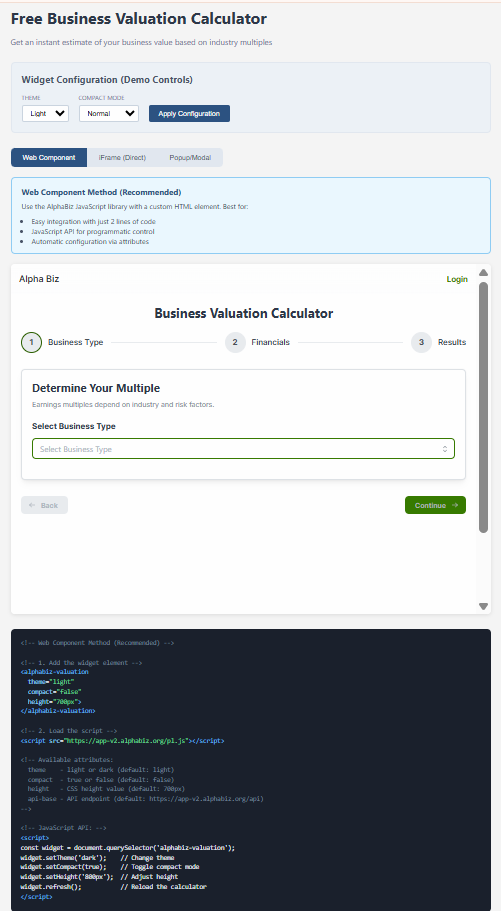Switch to the Web Component tab
This screenshot has height=911, width=501.
(x=49, y=157)
